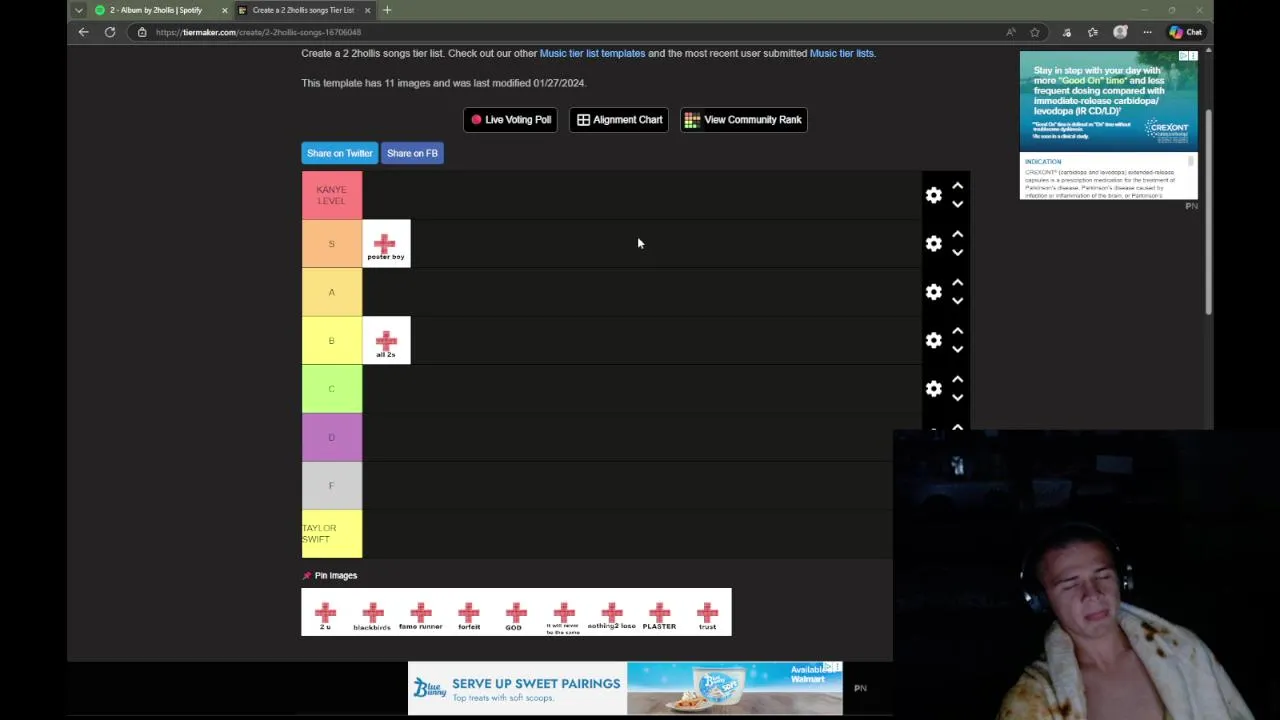
Task: Open browser settings and more menu
Action: click(x=1147, y=32)
